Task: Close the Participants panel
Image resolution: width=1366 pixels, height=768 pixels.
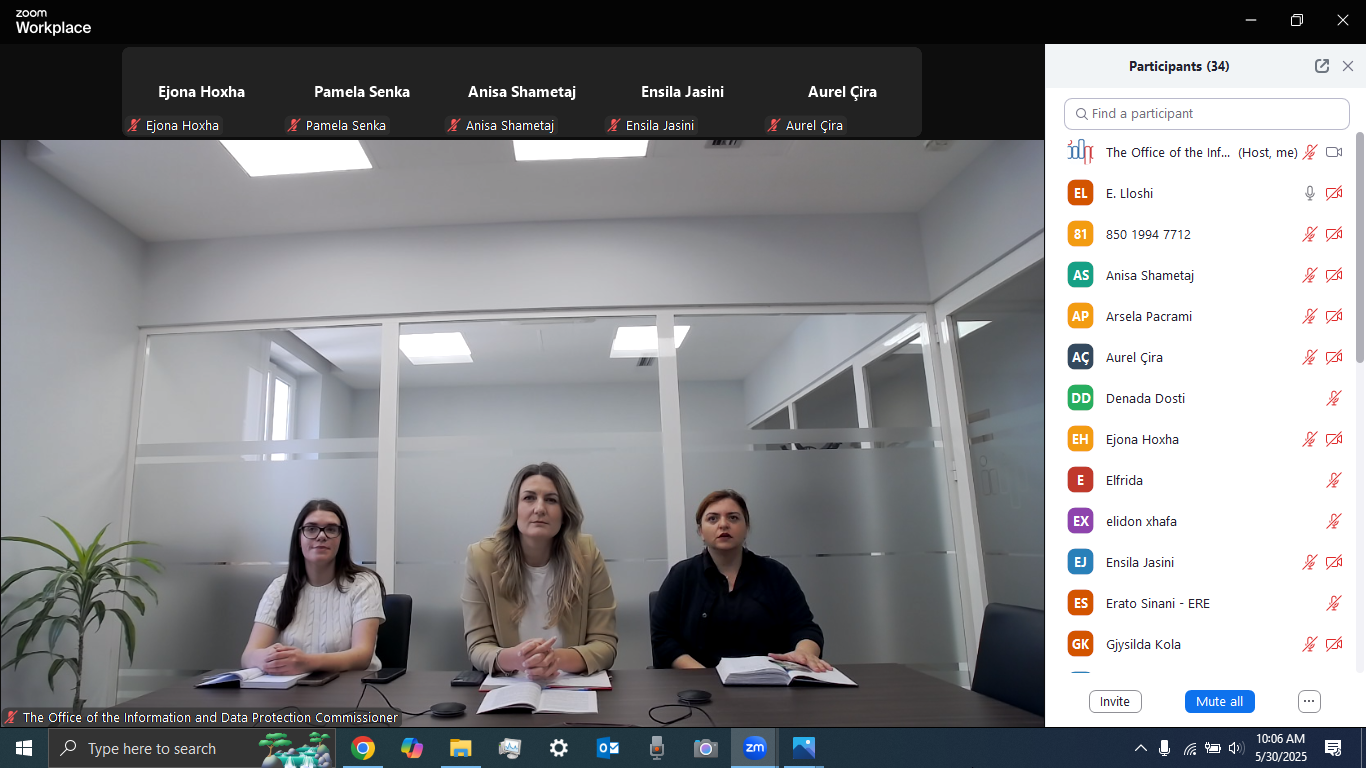Action: click(x=1348, y=66)
